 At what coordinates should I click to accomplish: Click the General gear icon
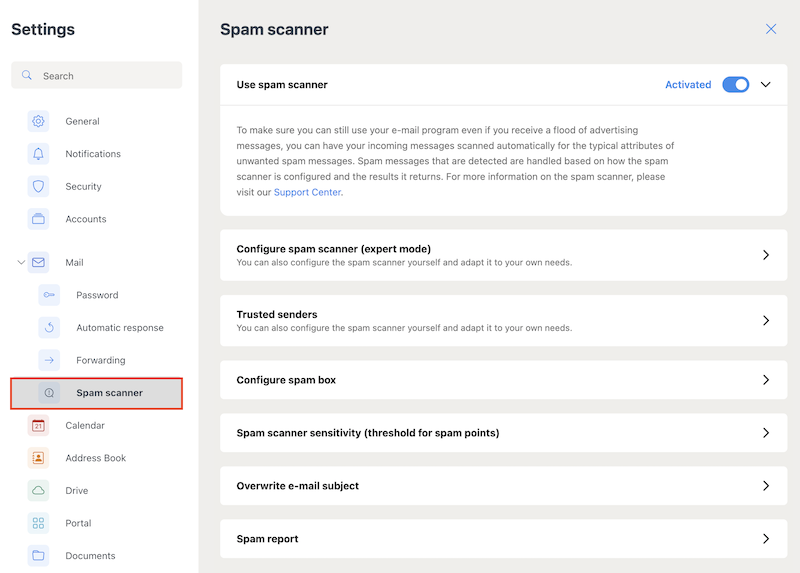tap(38, 121)
